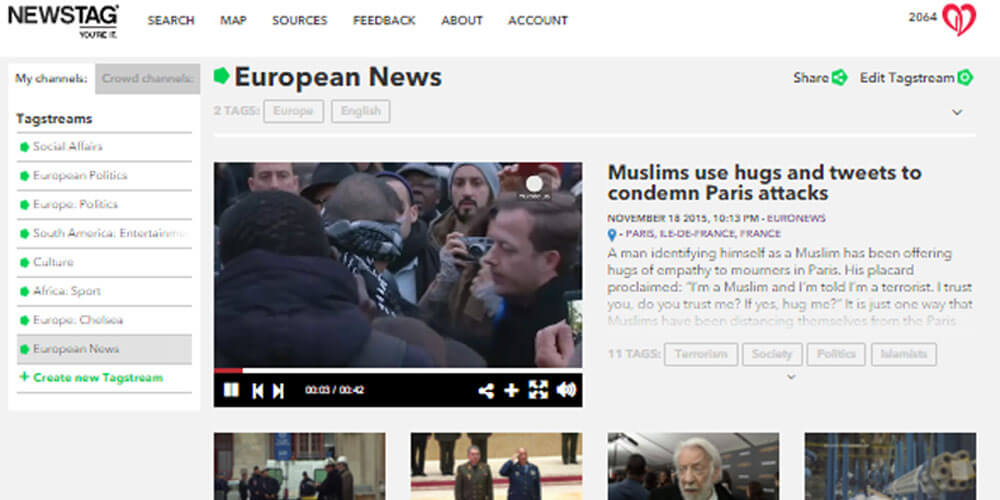Enter fullscreen video mode
The width and height of the screenshot is (1000, 500).
(538, 390)
